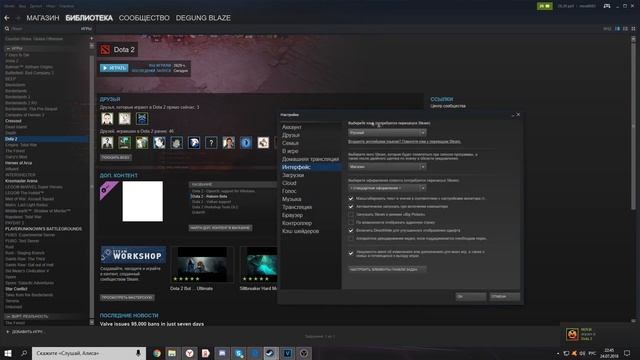Select Домашняя трансляция settings category
This screenshot has width=640, height=360.
pos(310,159)
